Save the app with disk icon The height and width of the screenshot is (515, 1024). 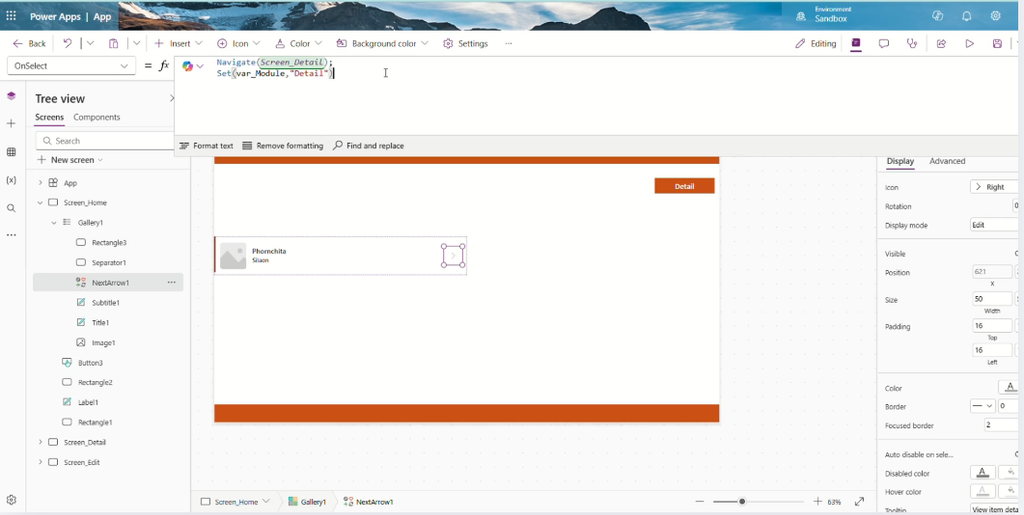pos(997,44)
